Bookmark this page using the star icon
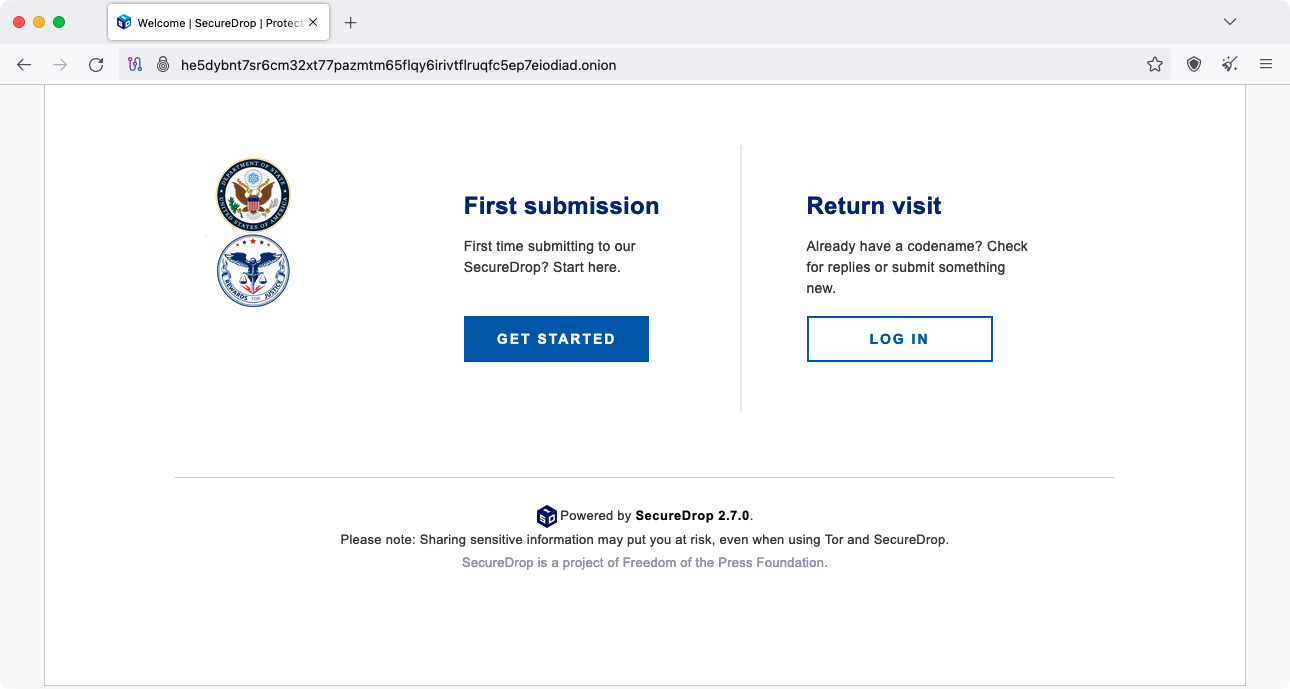Viewport: 1290px width, 689px height. click(1155, 64)
